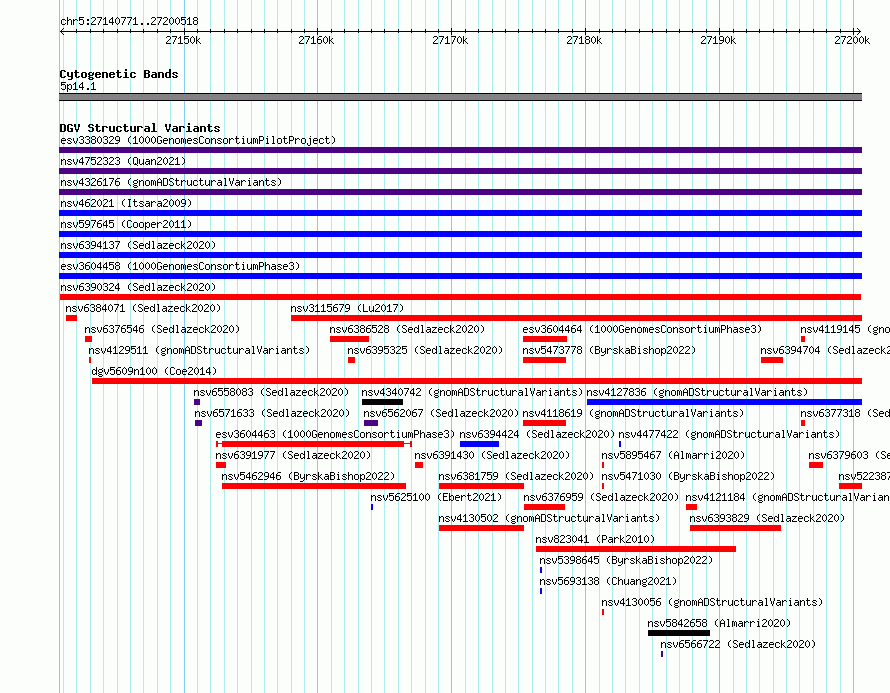Click the small red nsv4121184 glyph

[691, 507]
